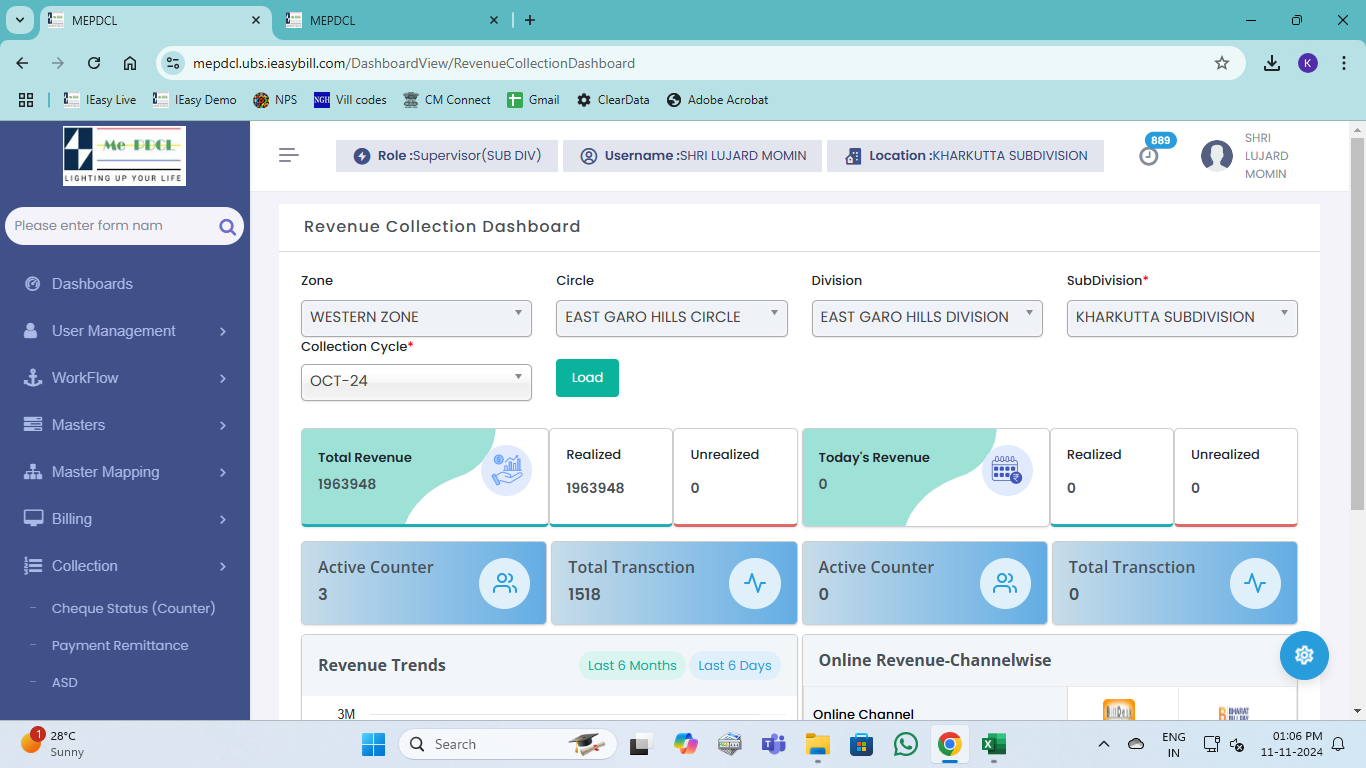Screen dimensions: 1366x768
Task: Click the Total Revenue hand-chart icon
Action: 506,471
